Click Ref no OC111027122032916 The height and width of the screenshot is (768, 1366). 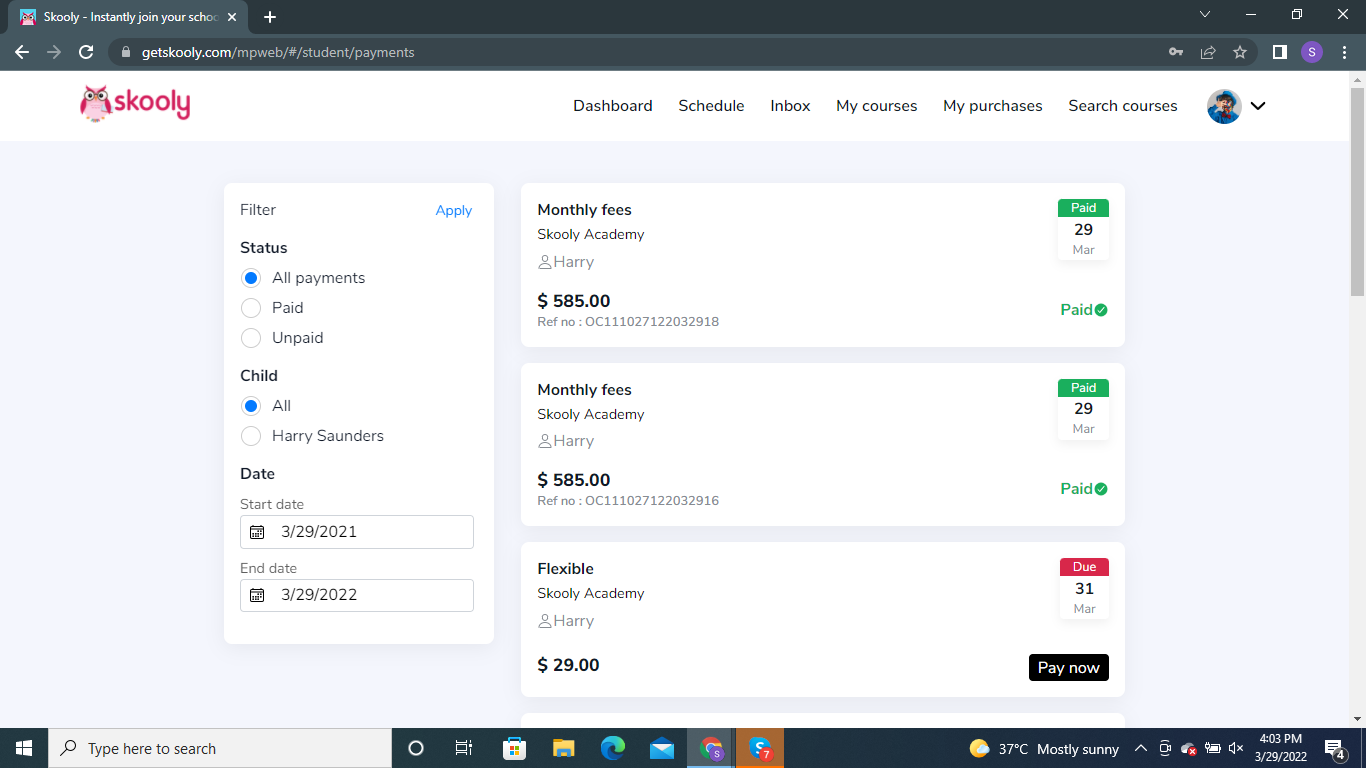(x=628, y=501)
